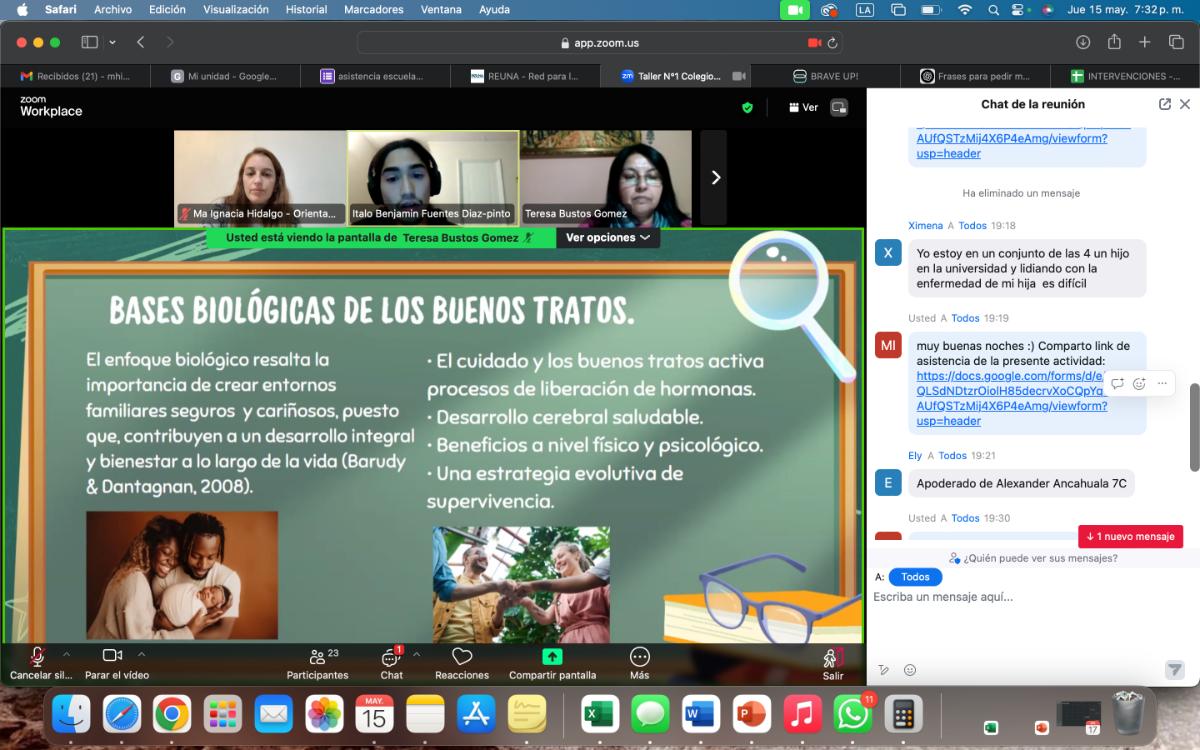Click the chat panel scrollbar
Viewport: 1200px width, 750px height.
point(1194,425)
